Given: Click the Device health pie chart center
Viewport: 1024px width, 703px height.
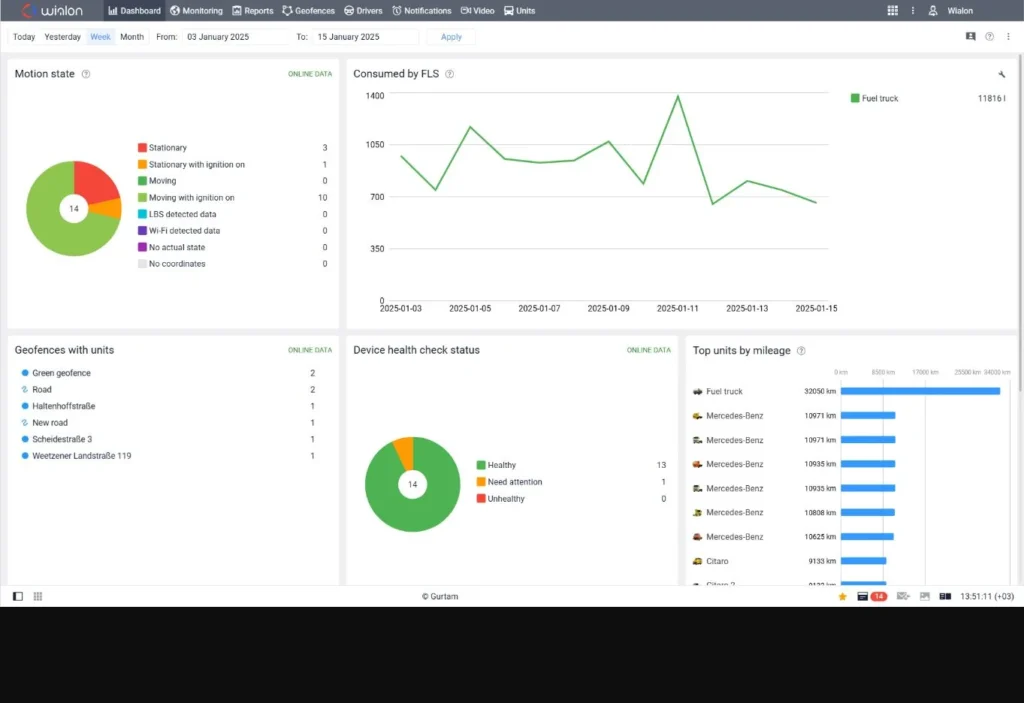Looking at the screenshot, I should (x=412, y=484).
